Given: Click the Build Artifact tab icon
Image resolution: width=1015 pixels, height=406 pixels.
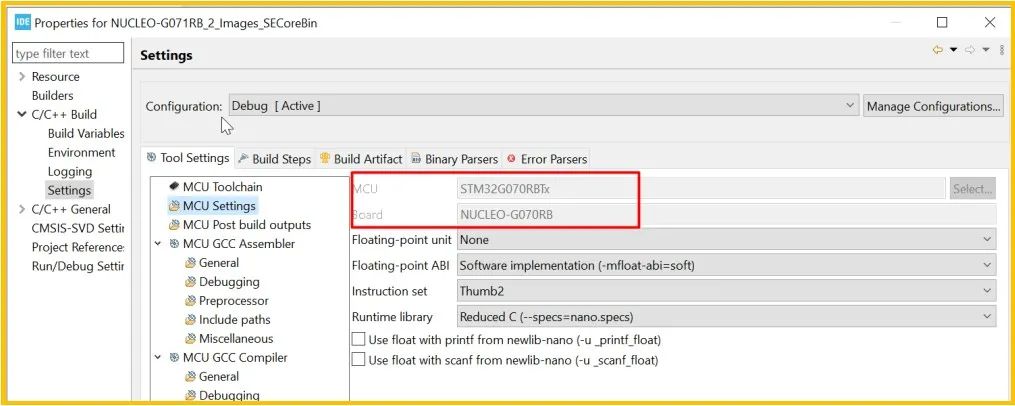Looking at the screenshot, I should (x=325, y=158).
